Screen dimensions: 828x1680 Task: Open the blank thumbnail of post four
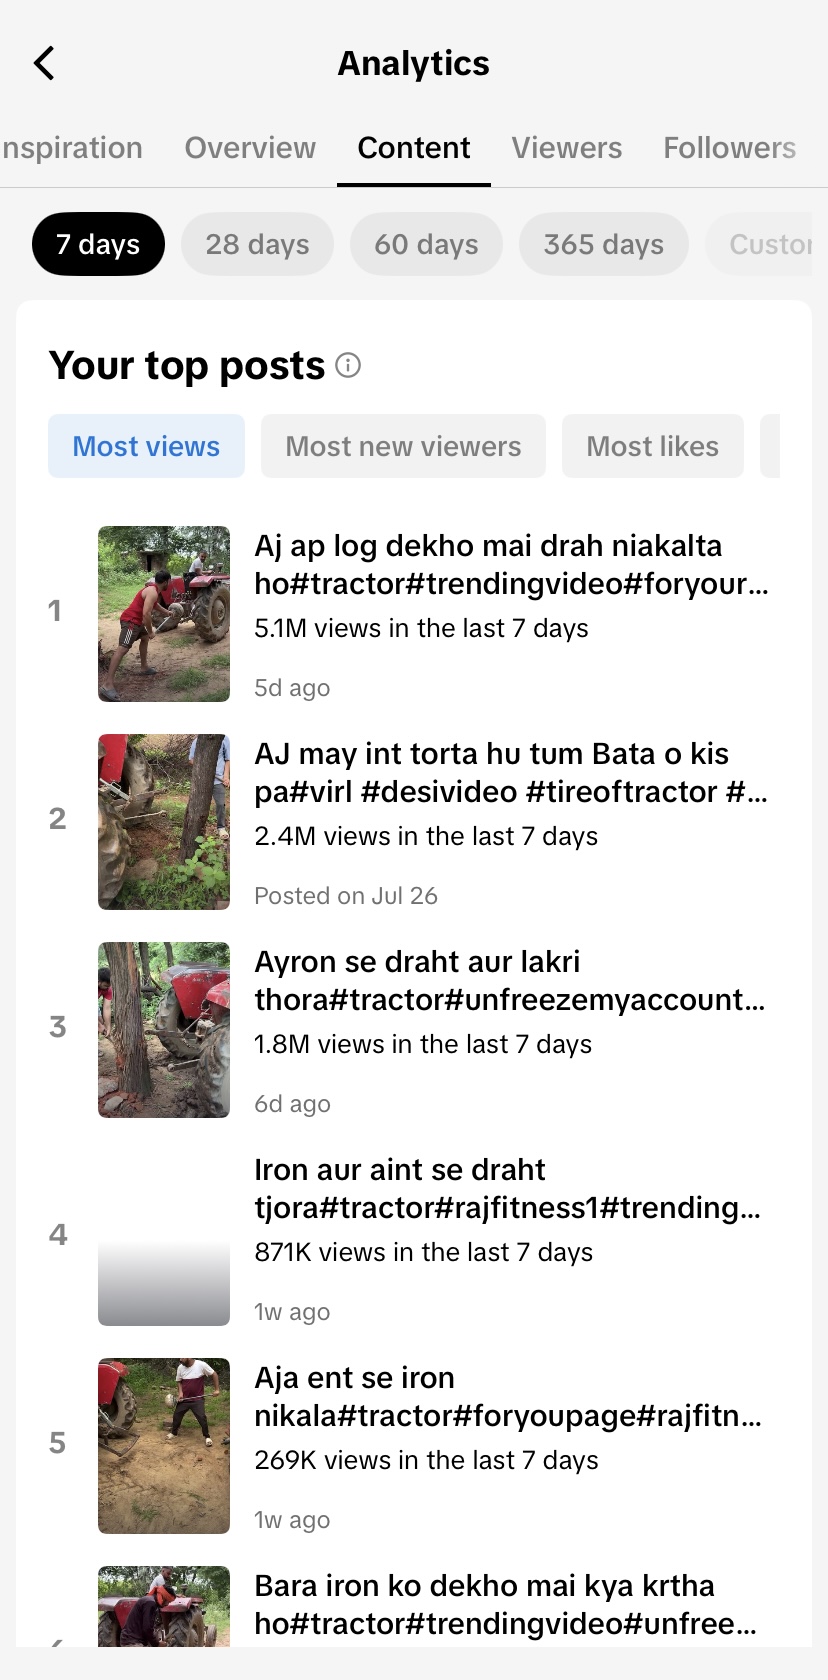[164, 1238]
